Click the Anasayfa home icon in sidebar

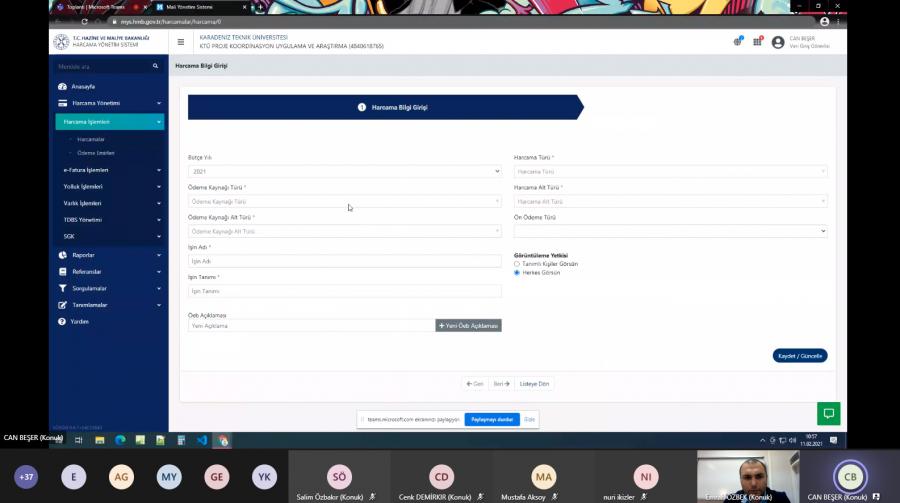pyautogui.click(x=62, y=87)
